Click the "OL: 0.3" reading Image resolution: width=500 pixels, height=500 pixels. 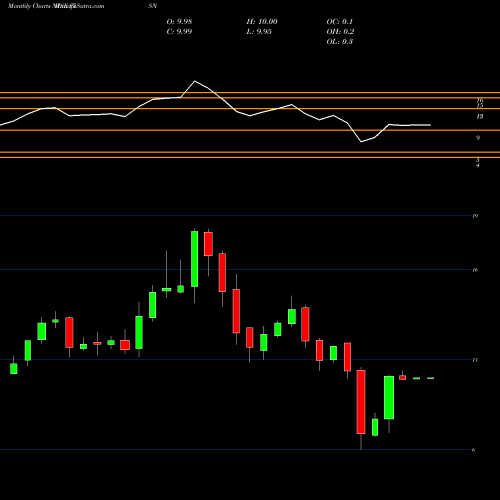tap(340, 42)
